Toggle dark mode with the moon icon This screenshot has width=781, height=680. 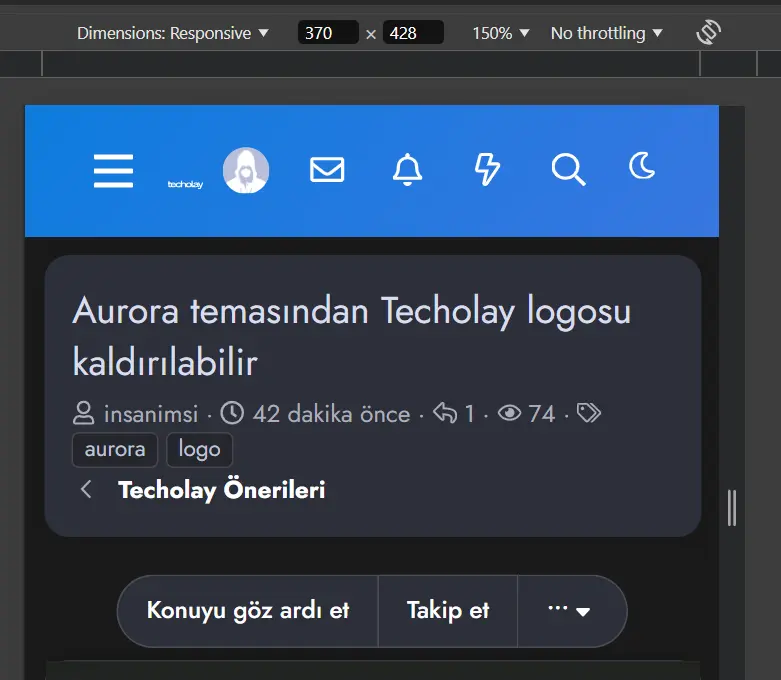[642, 165]
